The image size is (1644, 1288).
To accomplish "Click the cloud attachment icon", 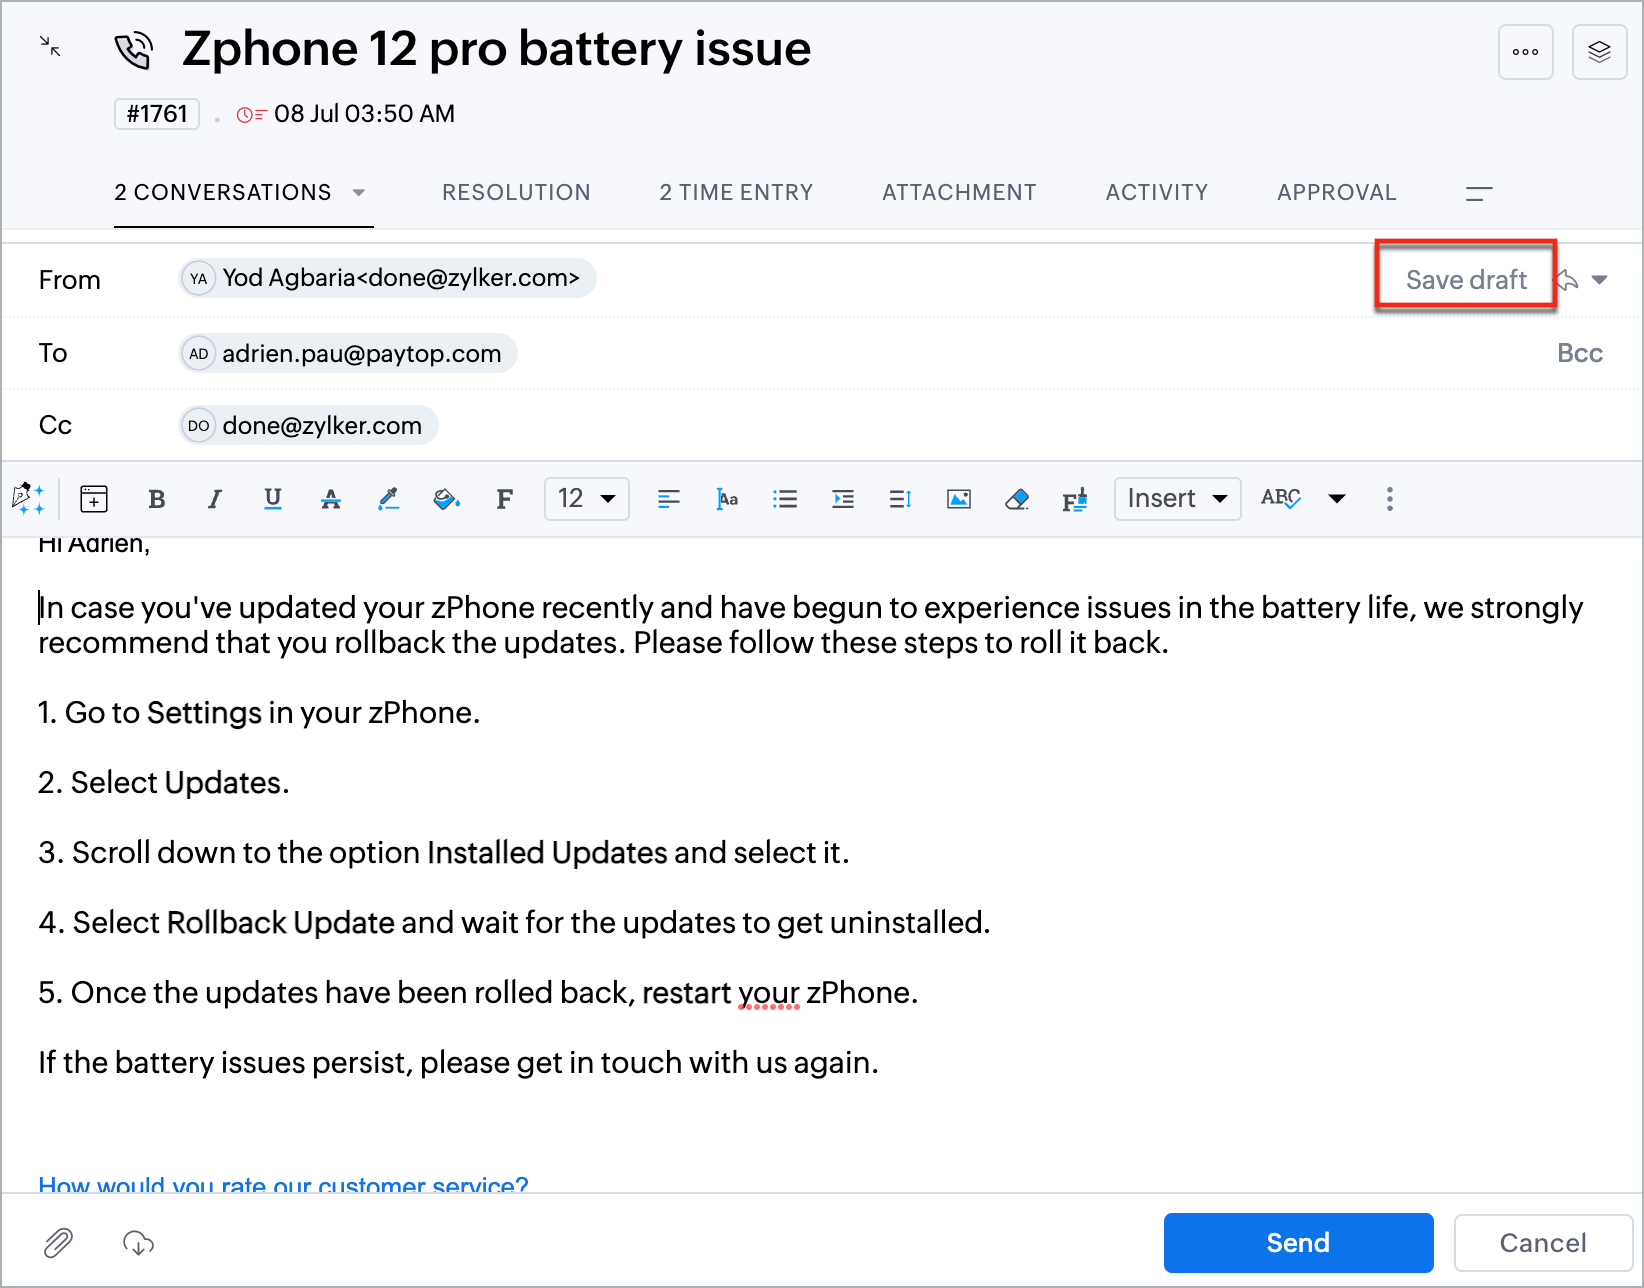I will pos(138,1243).
